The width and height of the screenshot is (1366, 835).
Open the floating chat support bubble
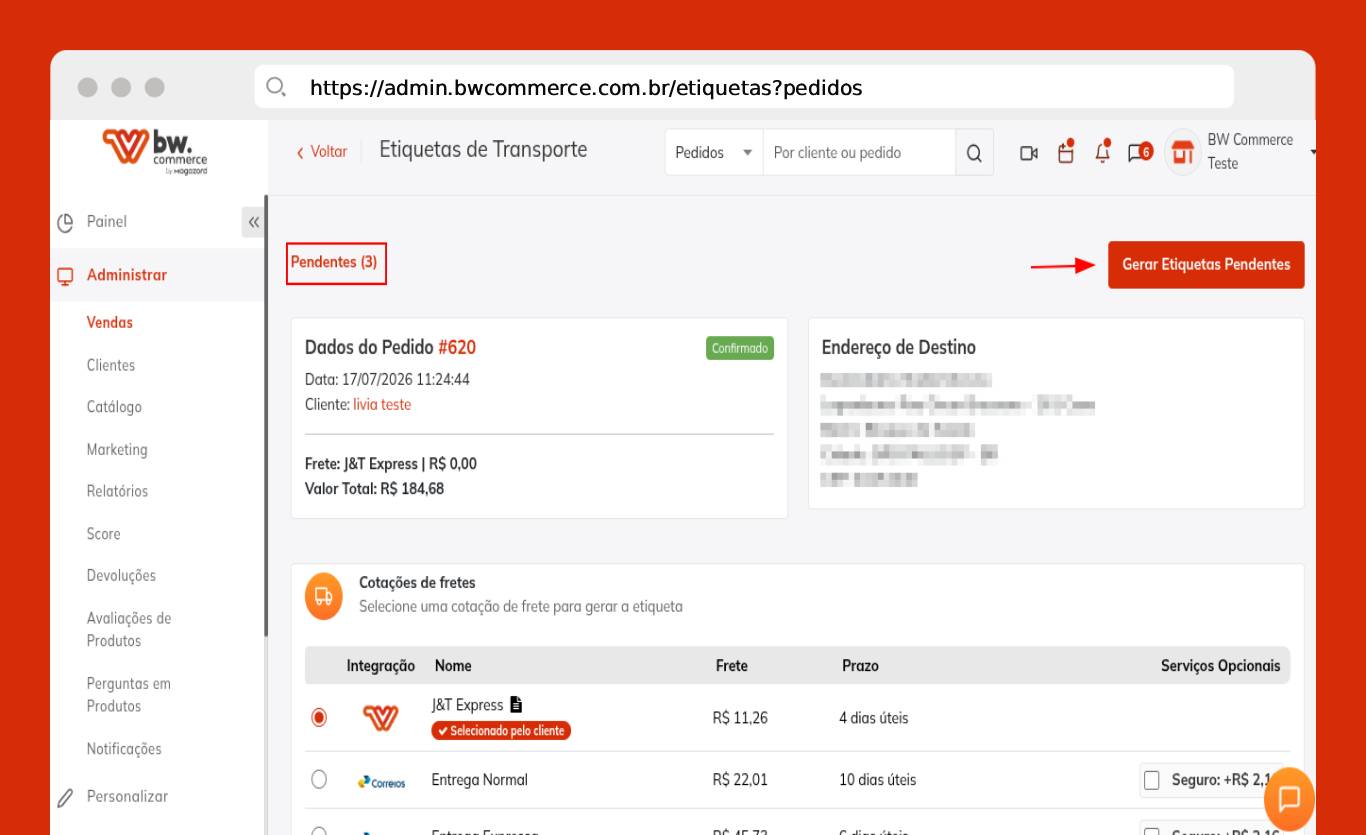1289,799
